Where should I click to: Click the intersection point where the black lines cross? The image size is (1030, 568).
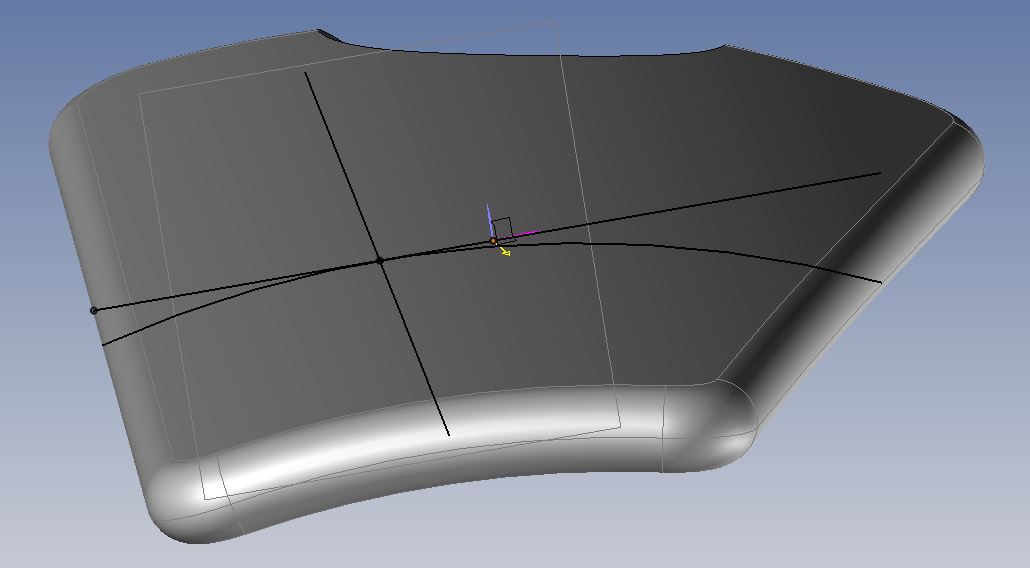click(379, 261)
